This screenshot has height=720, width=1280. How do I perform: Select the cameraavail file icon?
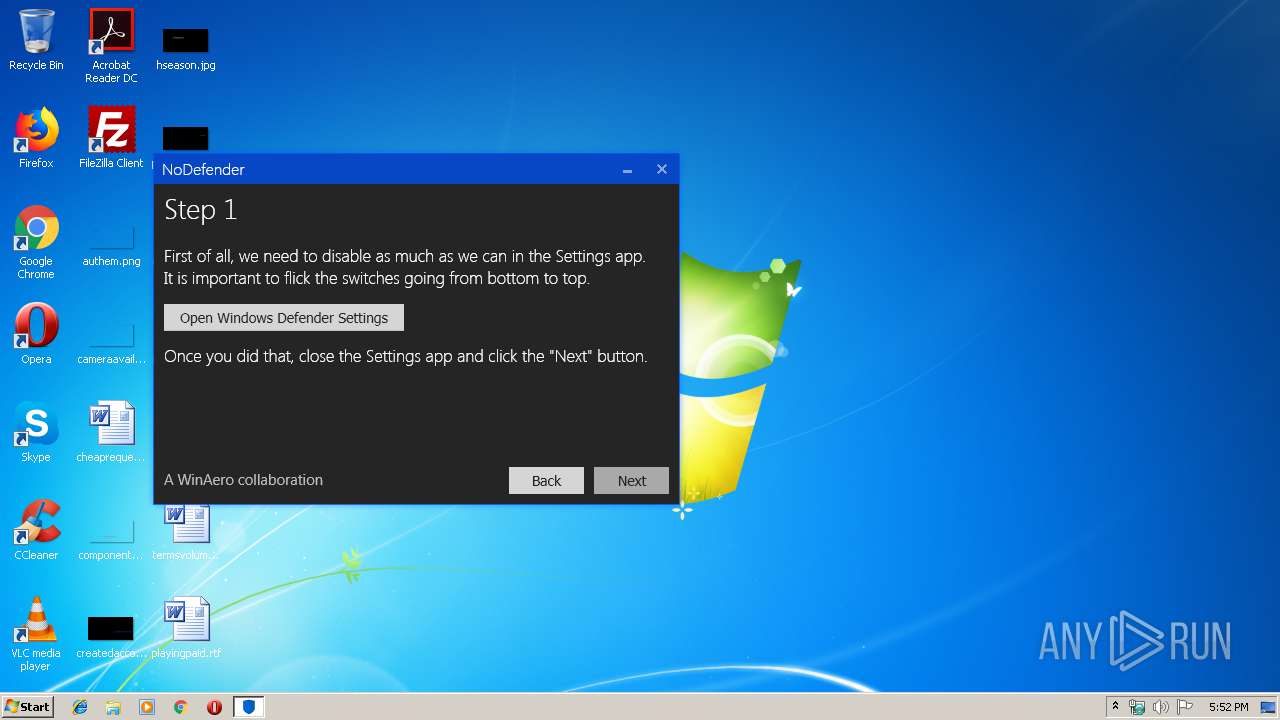[x=111, y=343]
